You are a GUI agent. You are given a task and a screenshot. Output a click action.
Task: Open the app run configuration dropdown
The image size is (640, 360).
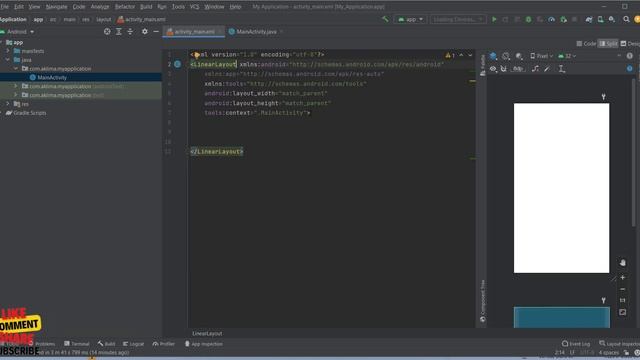point(410,19)
